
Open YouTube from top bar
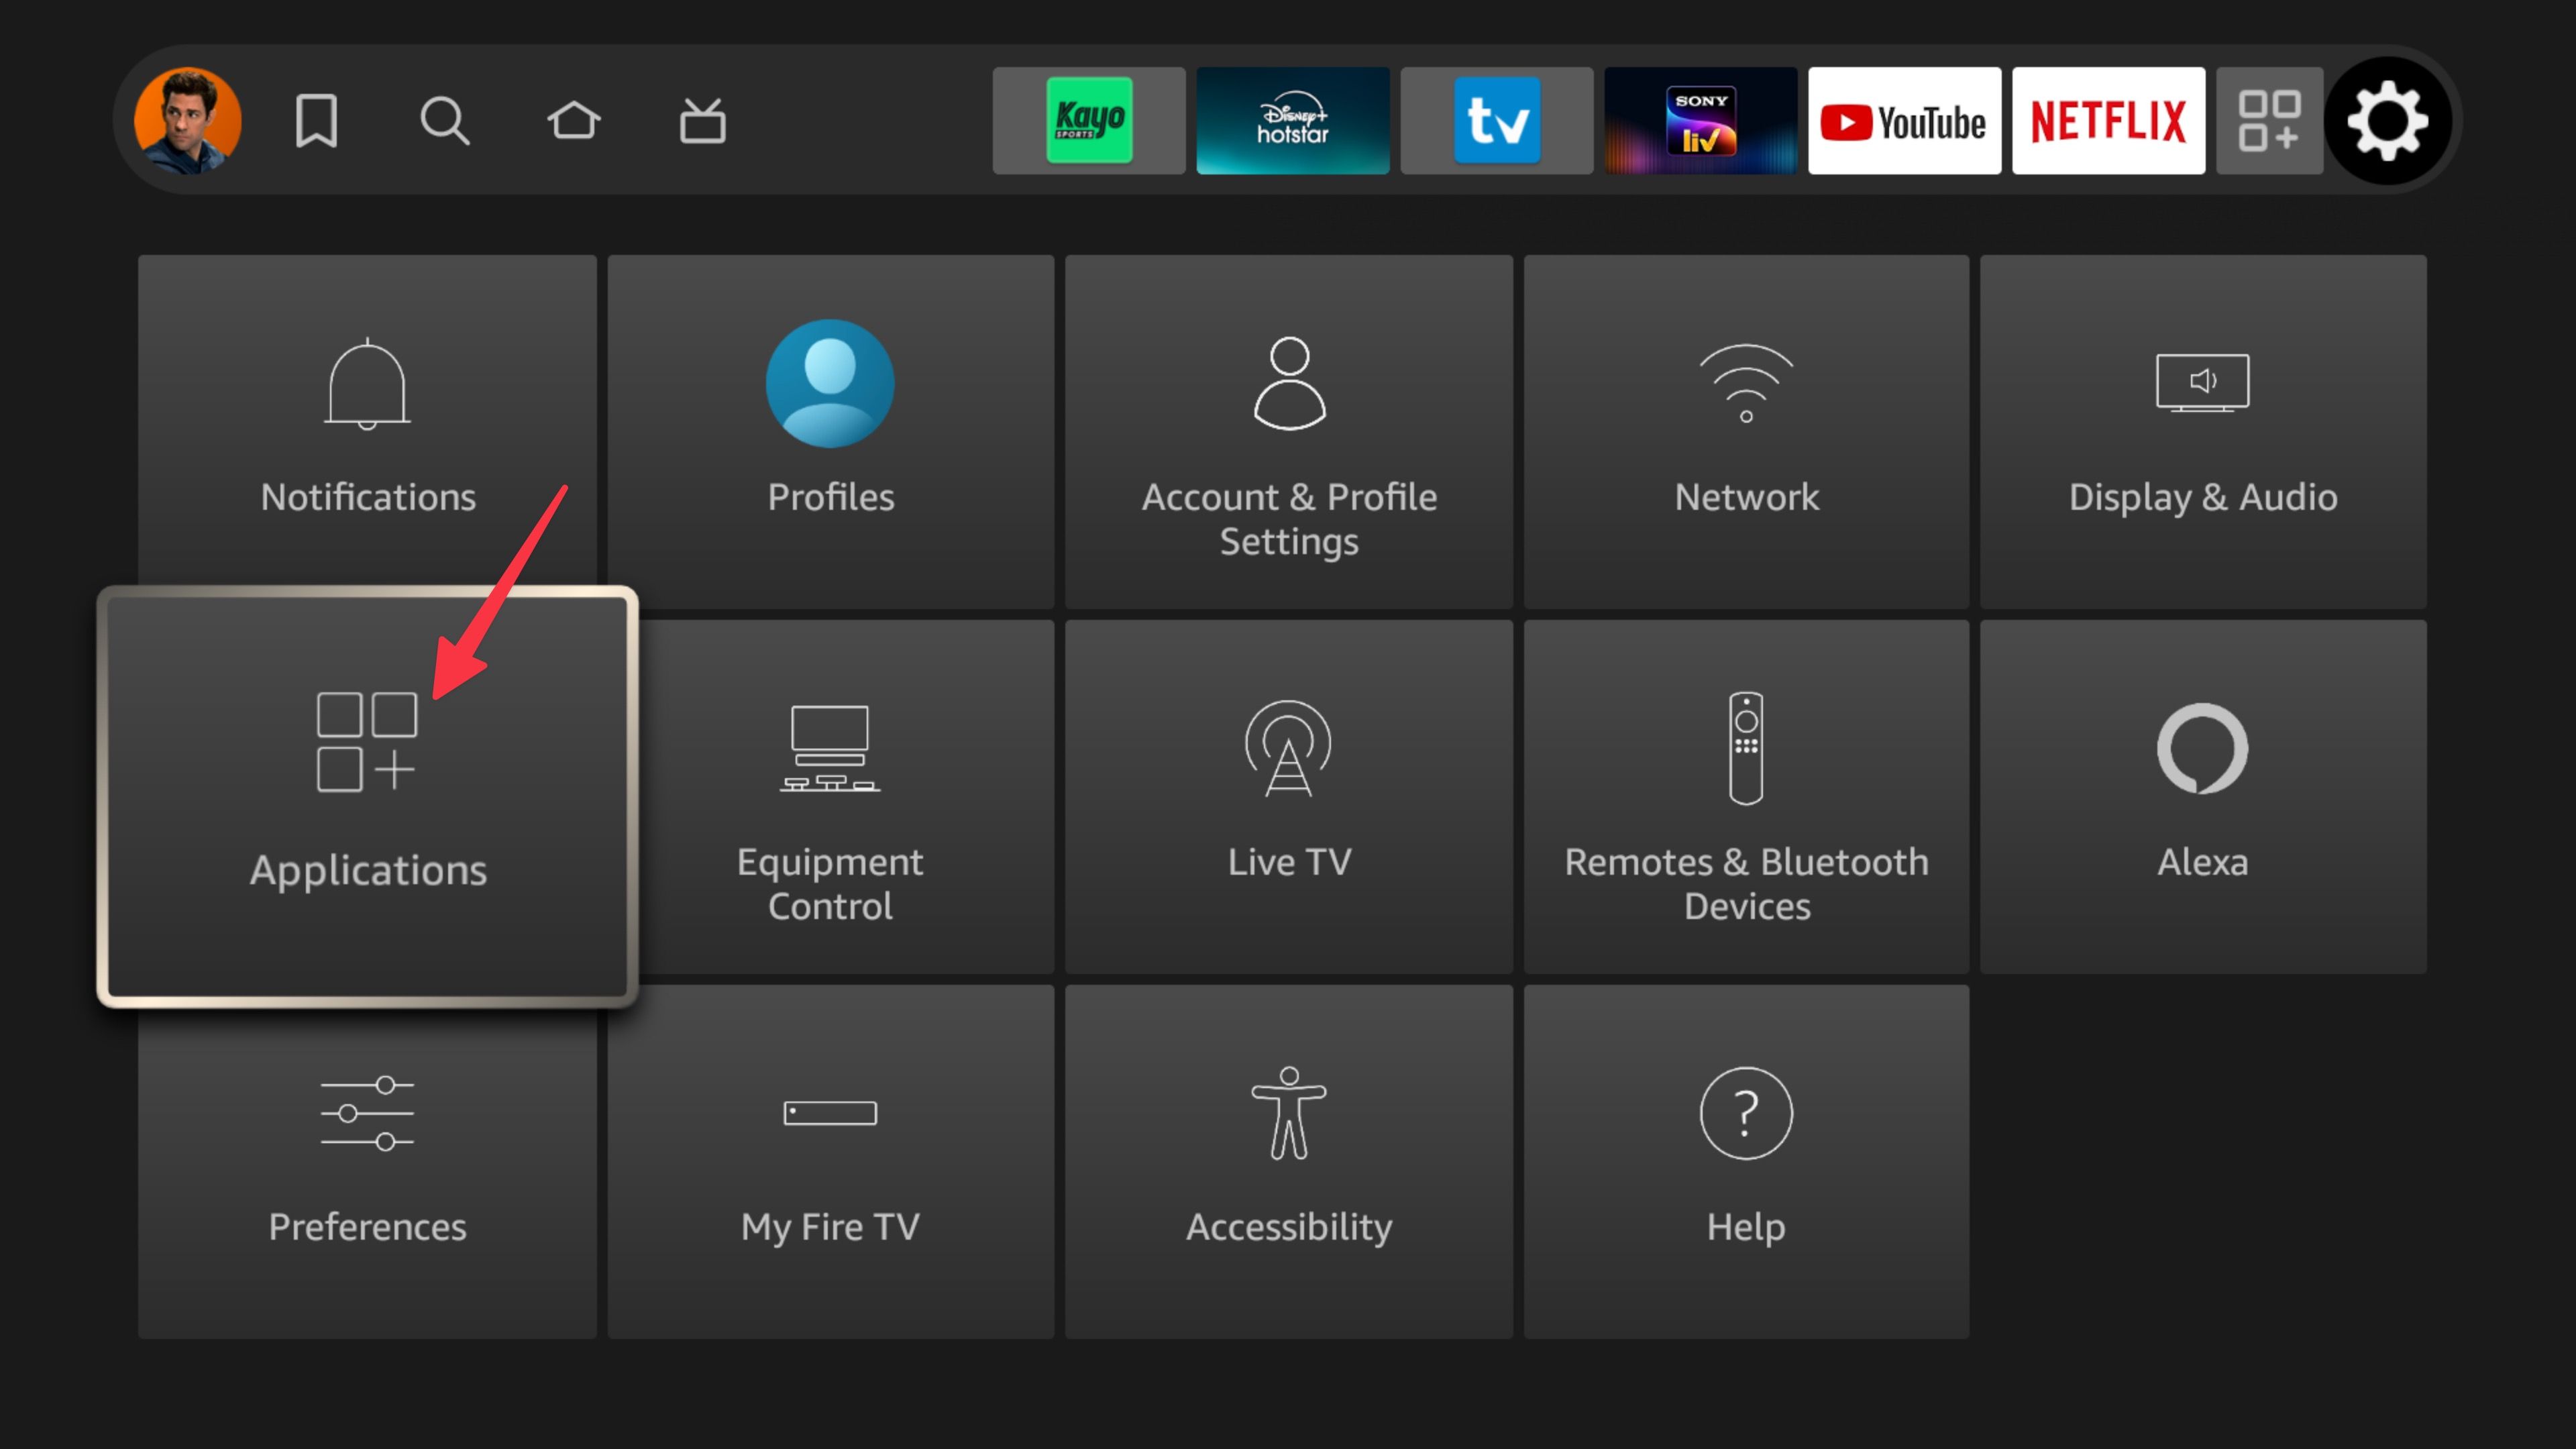(x=1902, y=120)
